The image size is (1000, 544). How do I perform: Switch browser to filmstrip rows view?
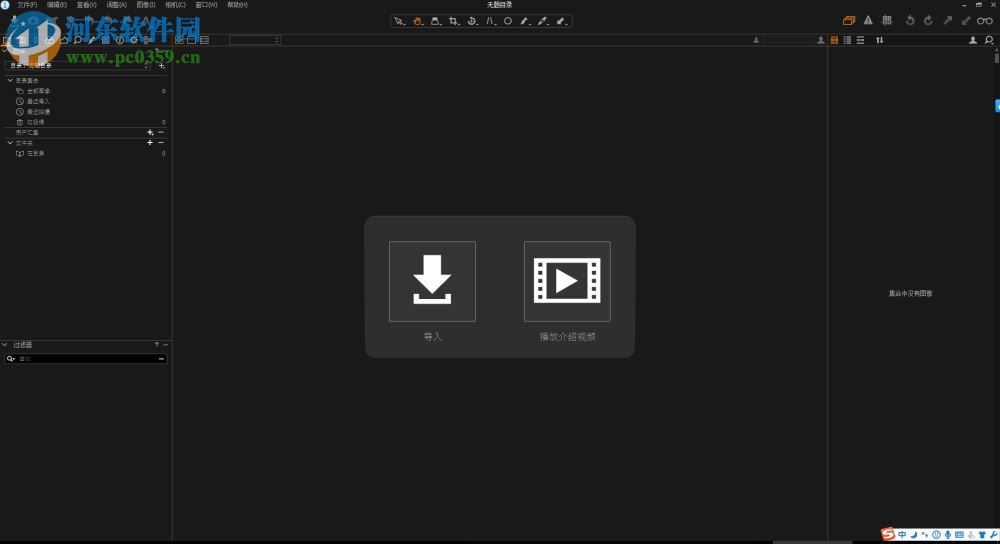coord(860,40)
